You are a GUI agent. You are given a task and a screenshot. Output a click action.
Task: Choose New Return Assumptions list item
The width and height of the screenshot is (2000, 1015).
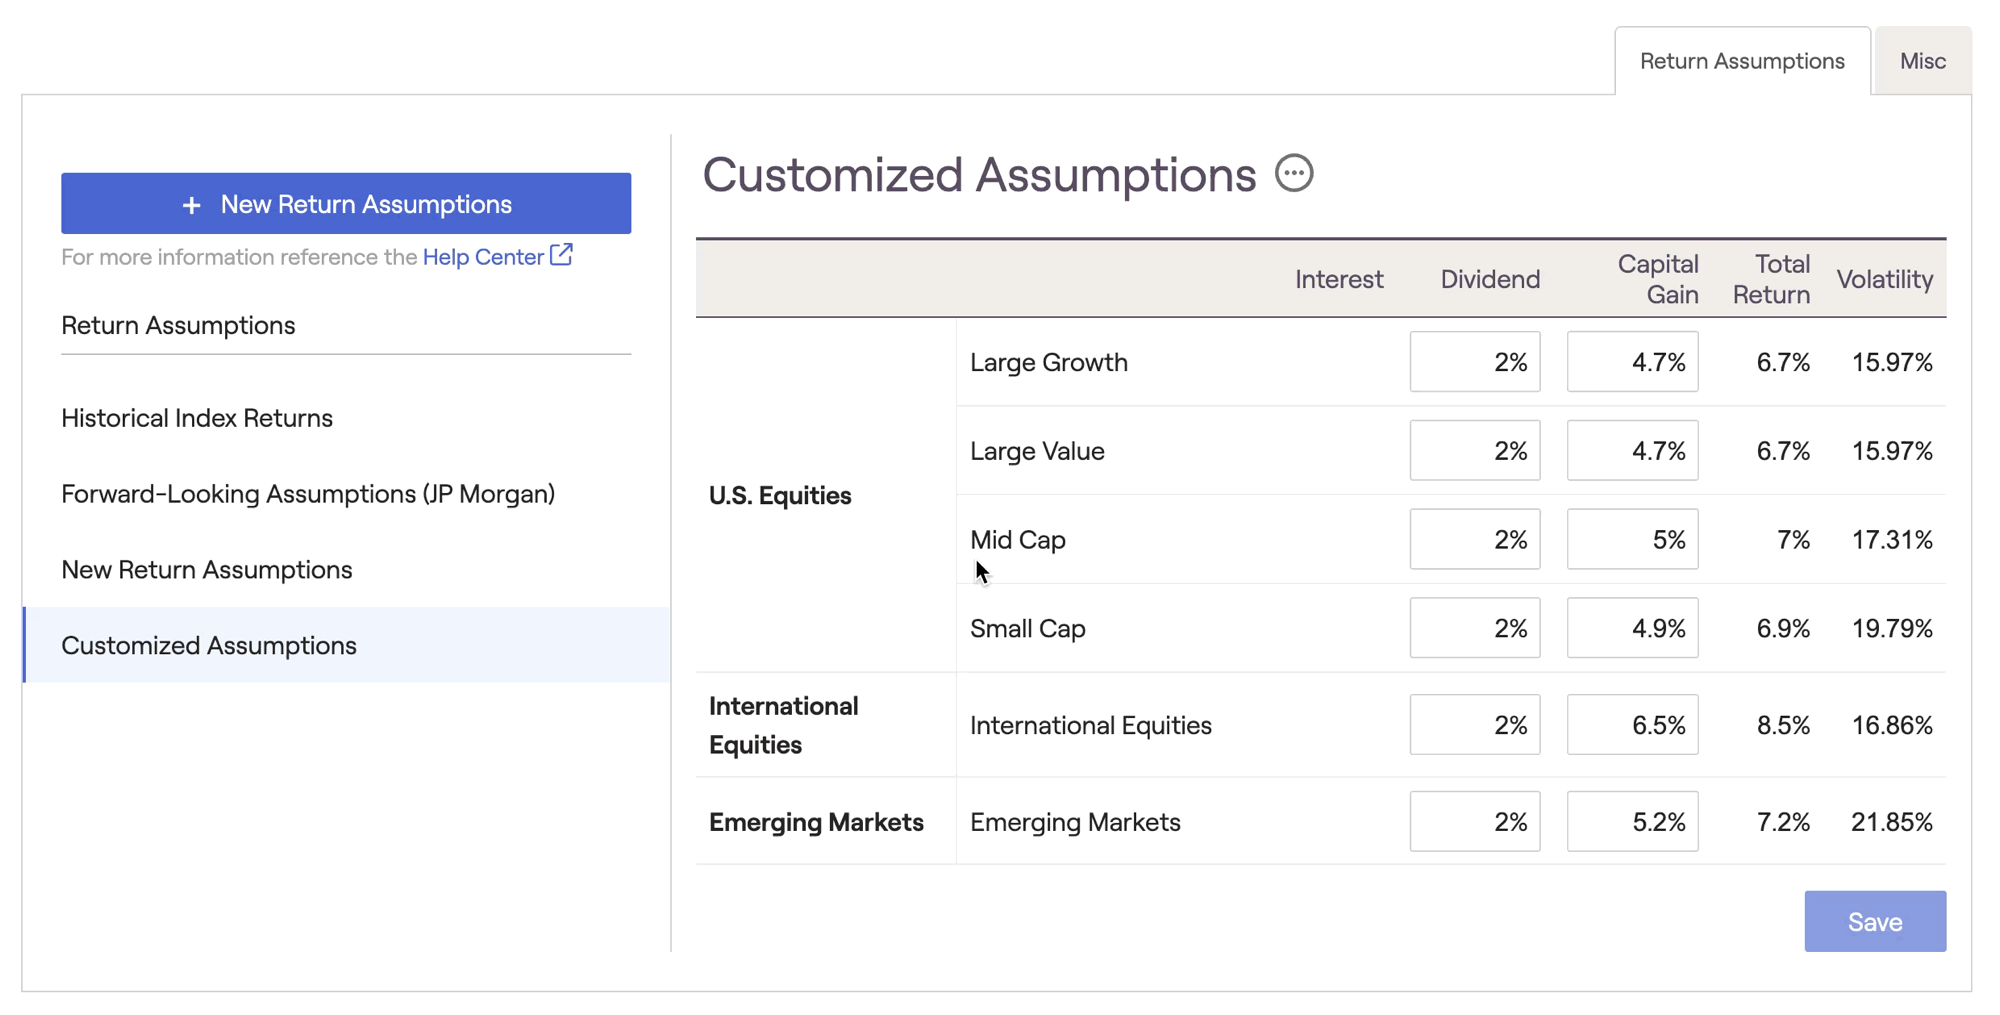[207, 570]
